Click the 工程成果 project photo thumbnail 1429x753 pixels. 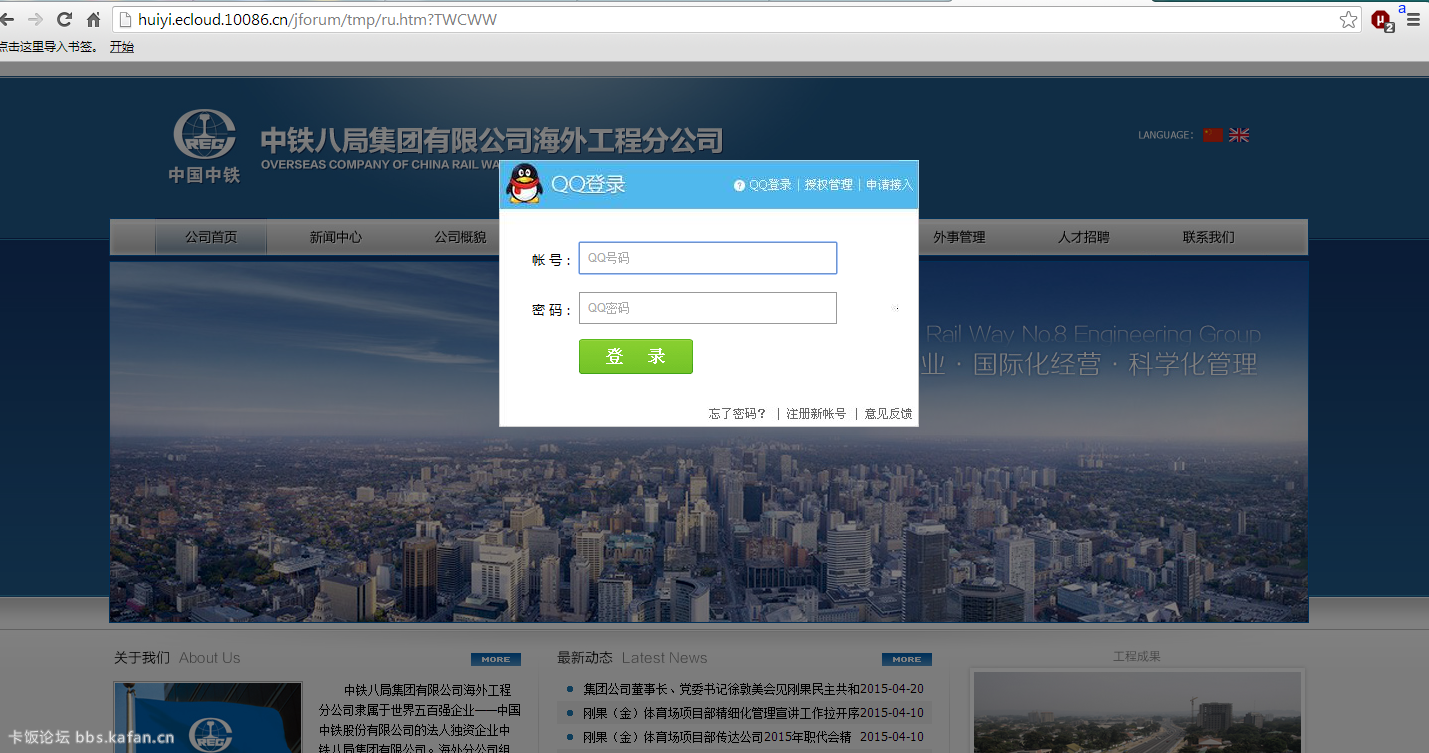1137,712
